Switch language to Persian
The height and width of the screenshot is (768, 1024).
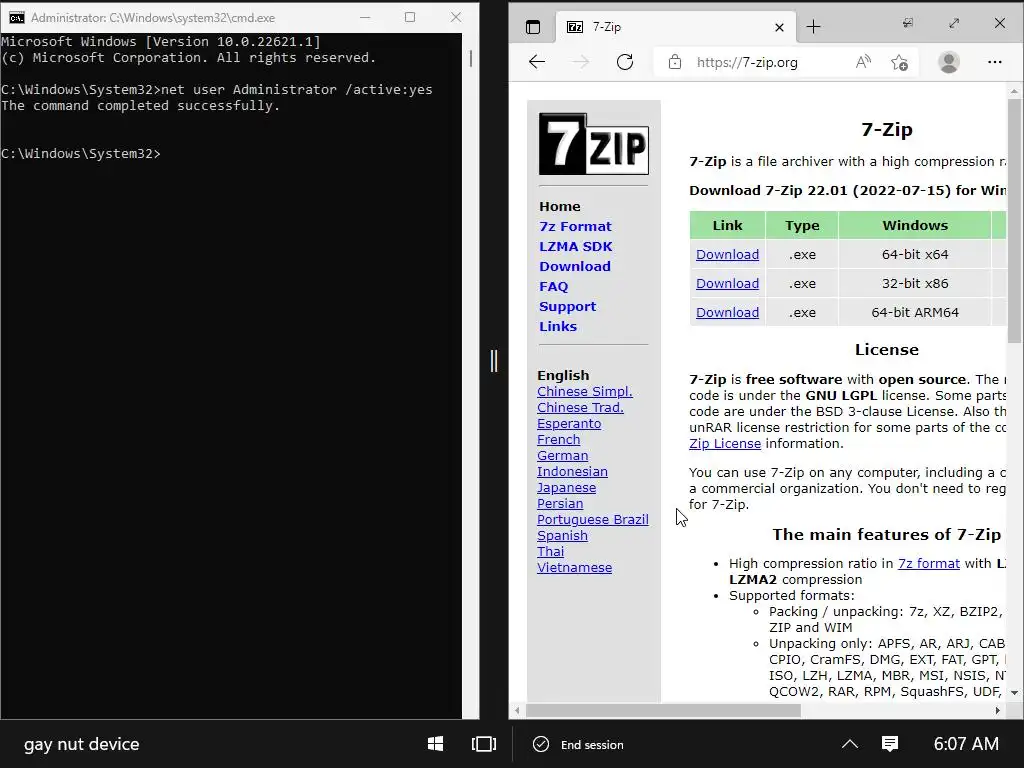560,504
